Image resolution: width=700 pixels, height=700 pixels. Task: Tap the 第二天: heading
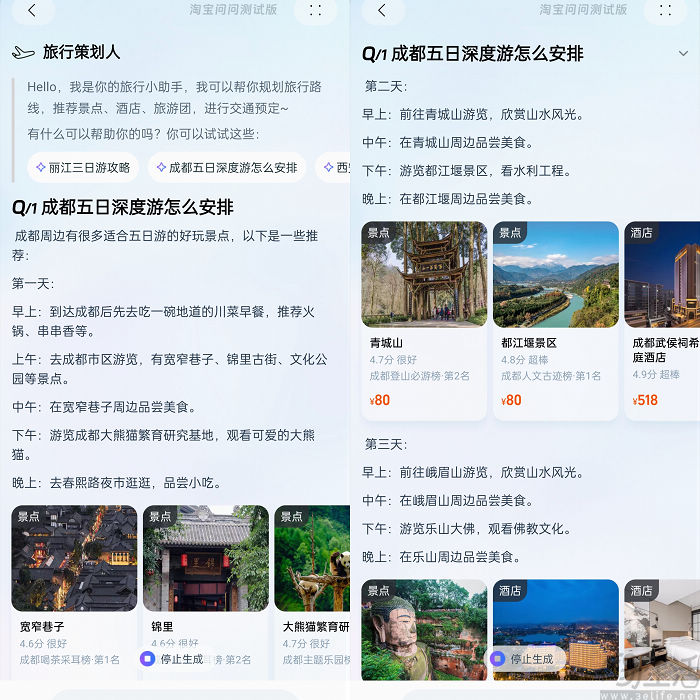coord(386,86)
